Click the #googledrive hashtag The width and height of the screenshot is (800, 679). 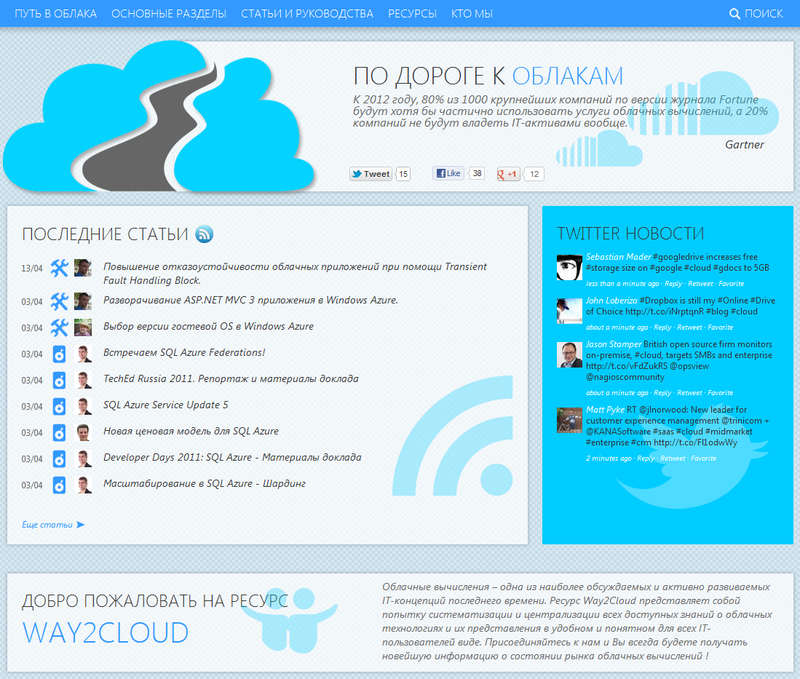(678, 257)
